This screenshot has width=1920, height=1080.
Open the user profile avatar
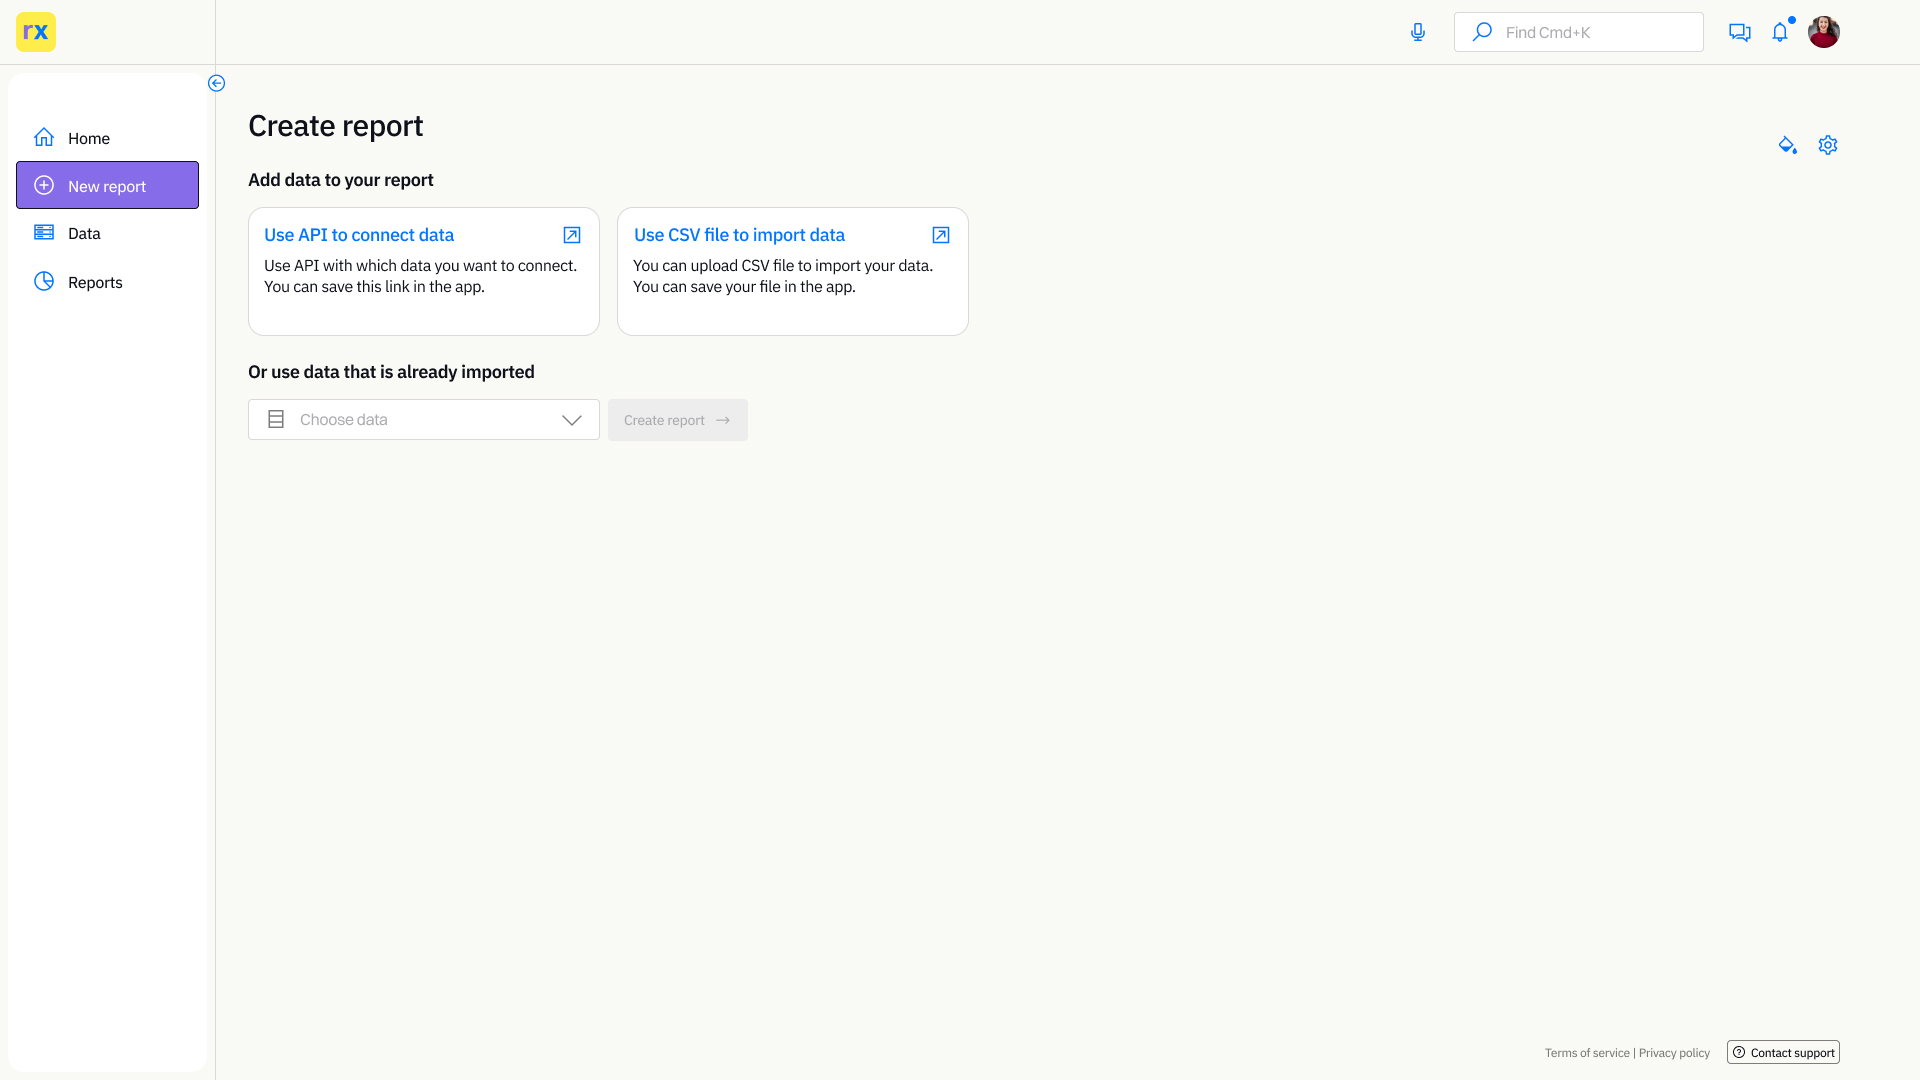[x=1824, y=32]
